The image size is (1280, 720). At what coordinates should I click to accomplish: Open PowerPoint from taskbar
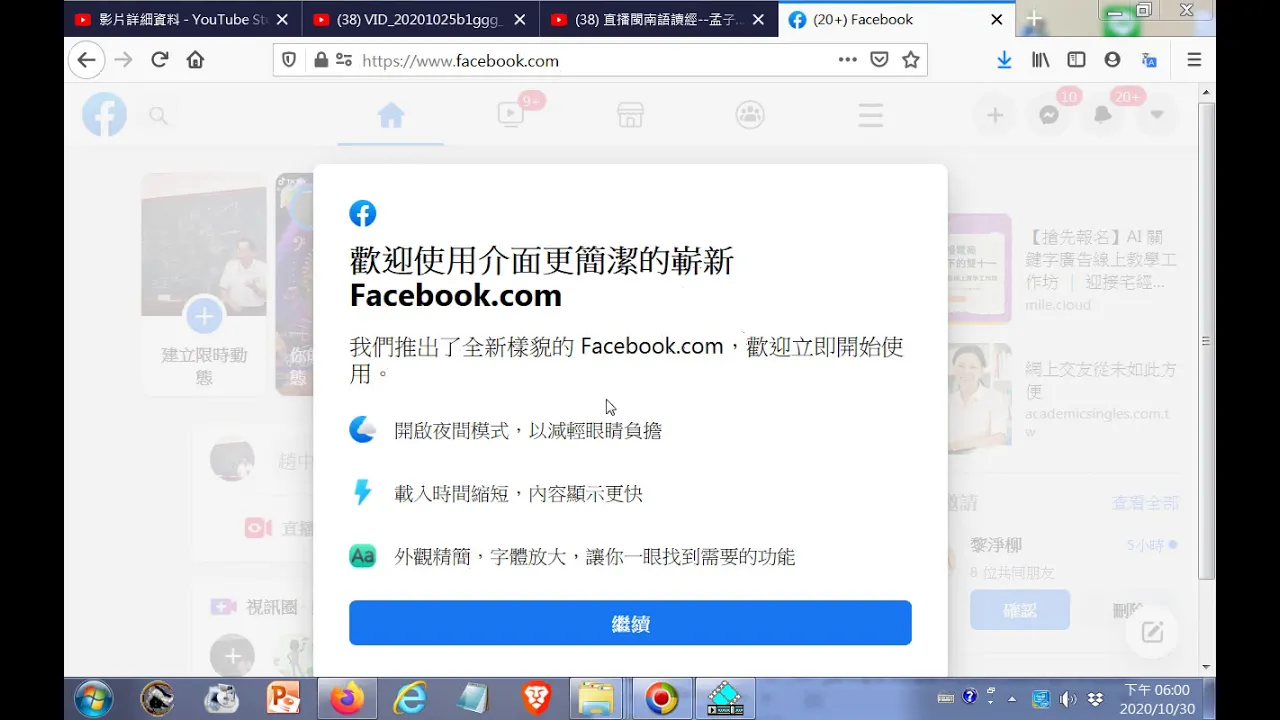pyautogui.click(x=284, y=698)
